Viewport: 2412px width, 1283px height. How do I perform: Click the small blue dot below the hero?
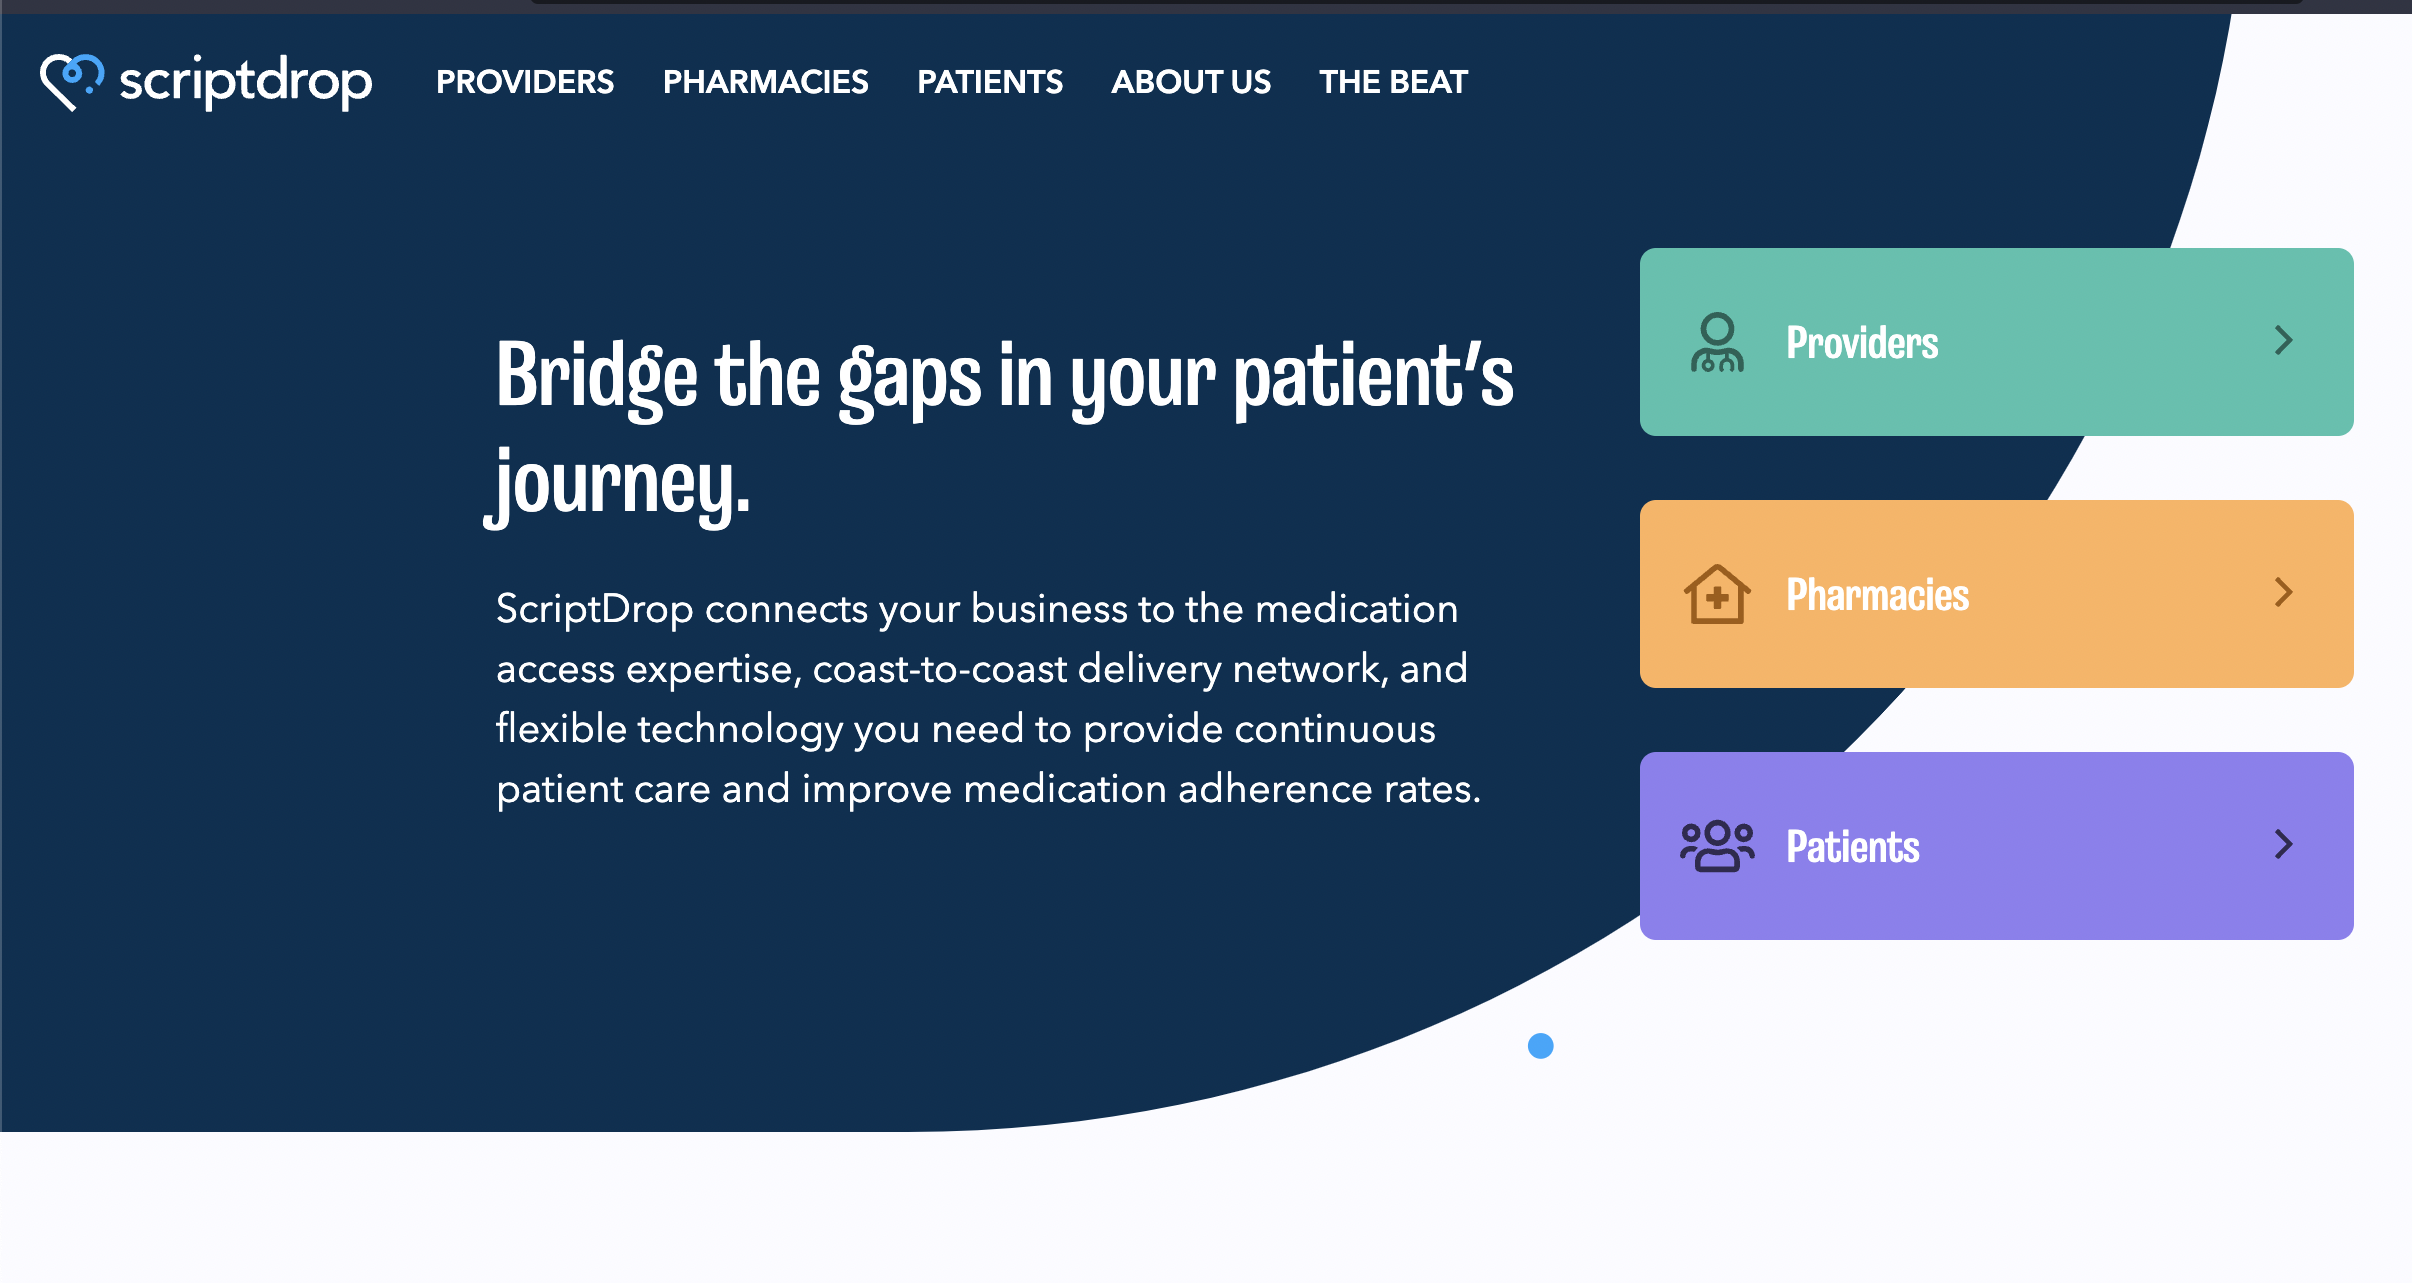[x=1540, y=1046]
